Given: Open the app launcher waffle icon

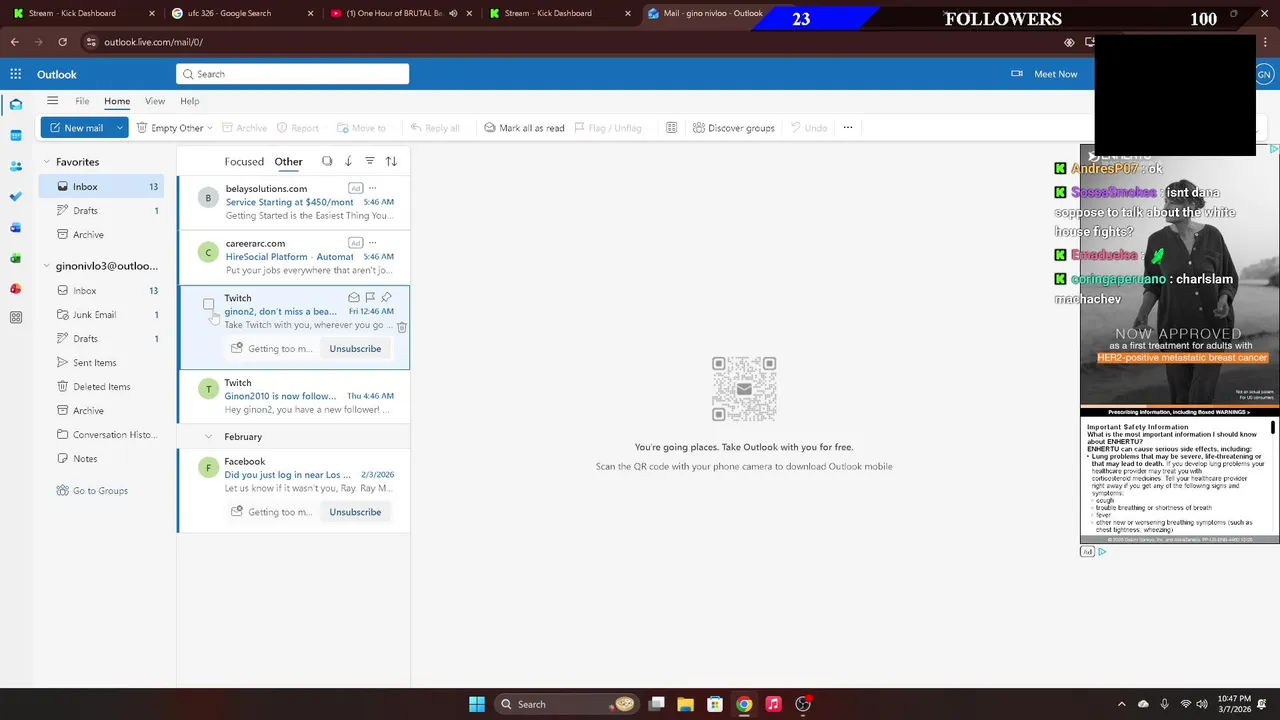Looking at the screenshot, I should click(x=15, y=74).
